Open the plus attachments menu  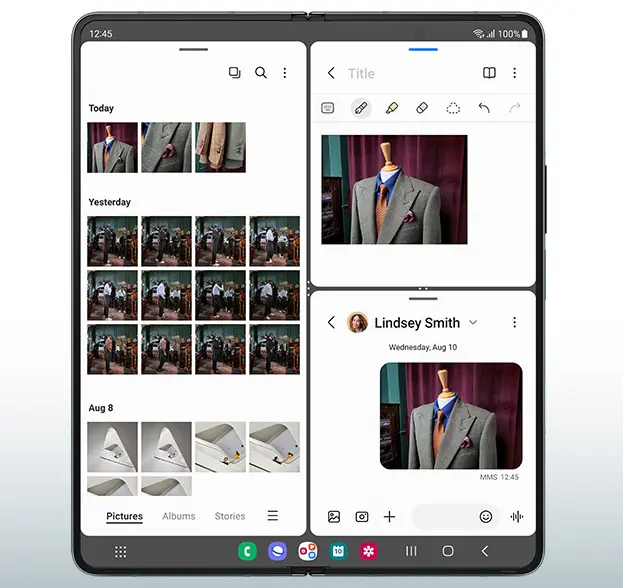tap(389, 517)
